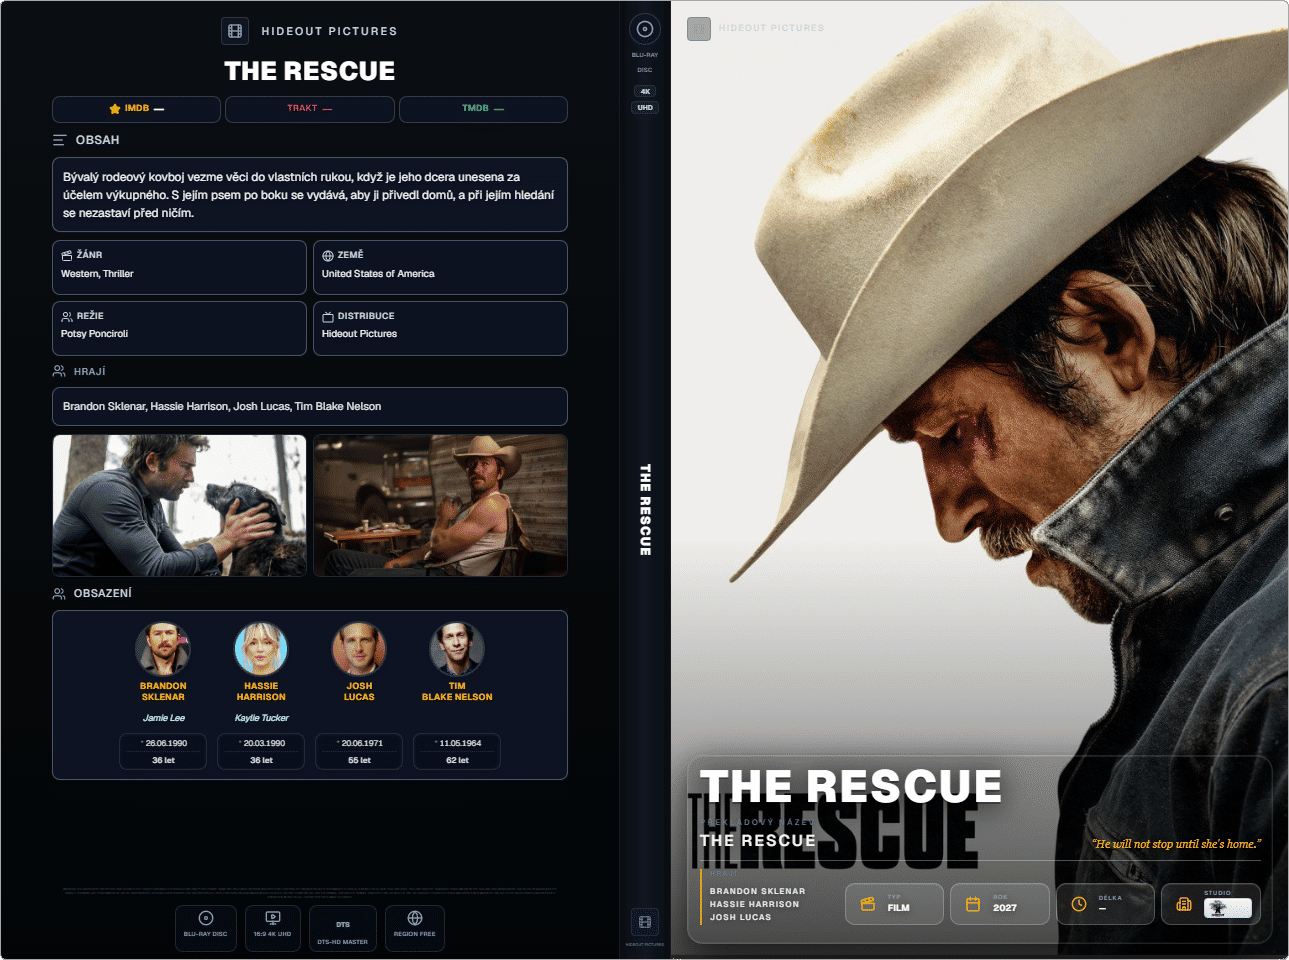Click Tim Blake Nelson's cast portrait
1289x960 pixels.
click(457, 649)
